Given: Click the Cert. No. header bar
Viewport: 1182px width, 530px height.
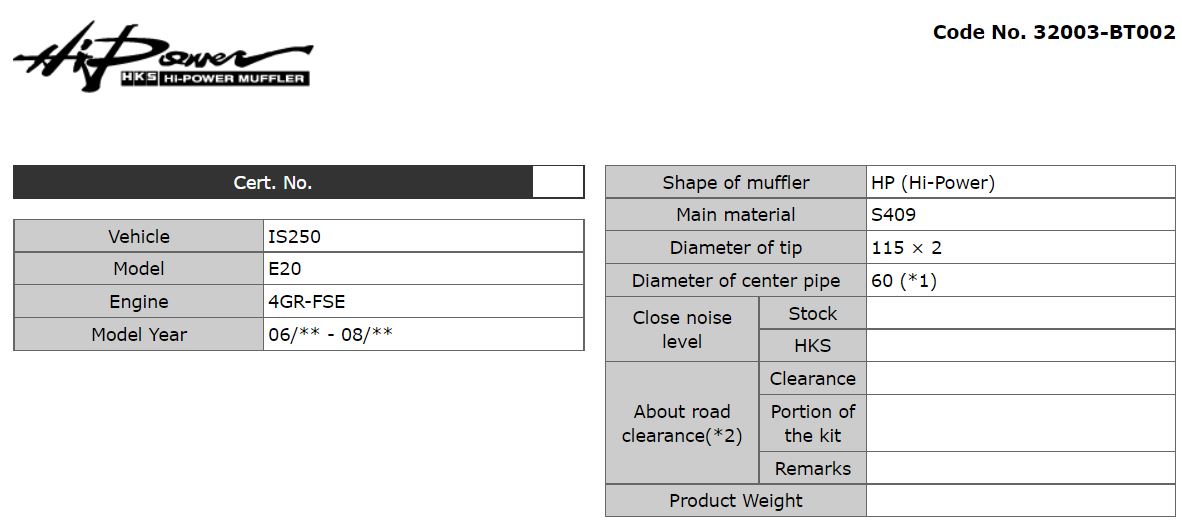Looking at the screenshot, I should pos(273,182).
